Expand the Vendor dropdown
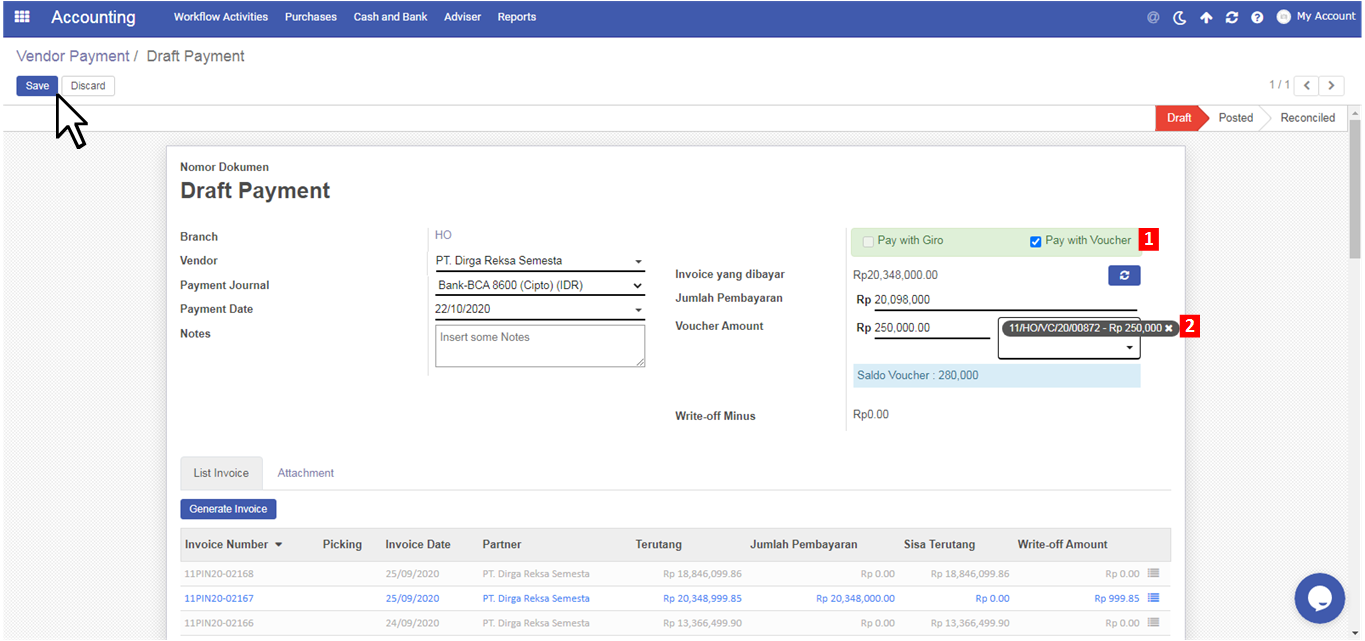The width and height of the screenshot is (1365, 641). (x=638, y=262)
